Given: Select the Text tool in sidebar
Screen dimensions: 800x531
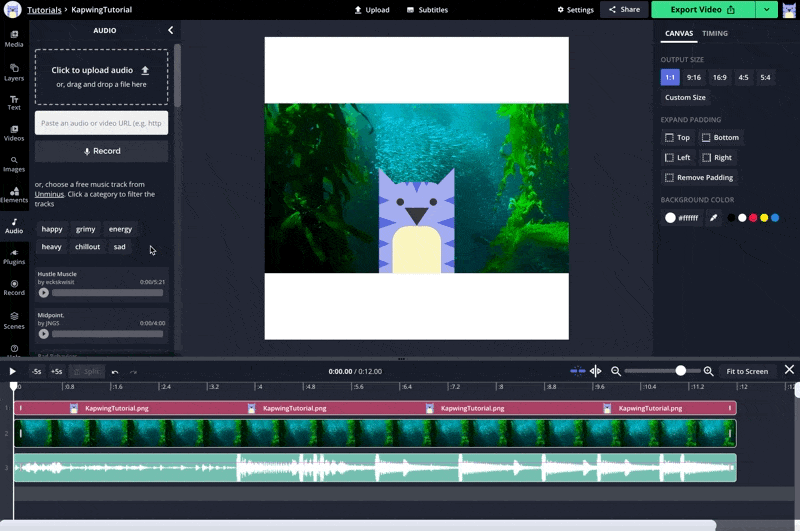Looking at the screenshot, I should (x=14, y=102).
